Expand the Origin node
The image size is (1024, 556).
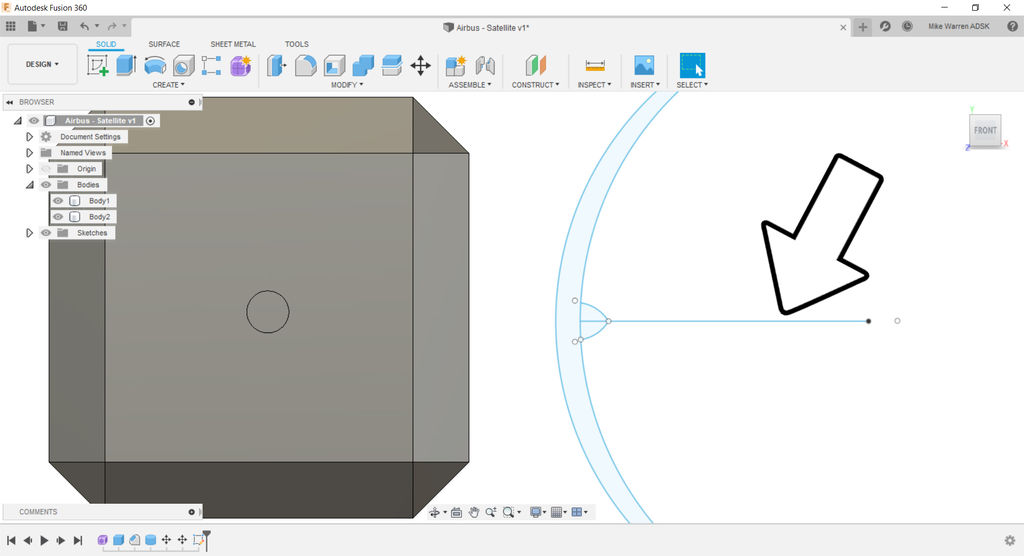[x=29, y=169]
